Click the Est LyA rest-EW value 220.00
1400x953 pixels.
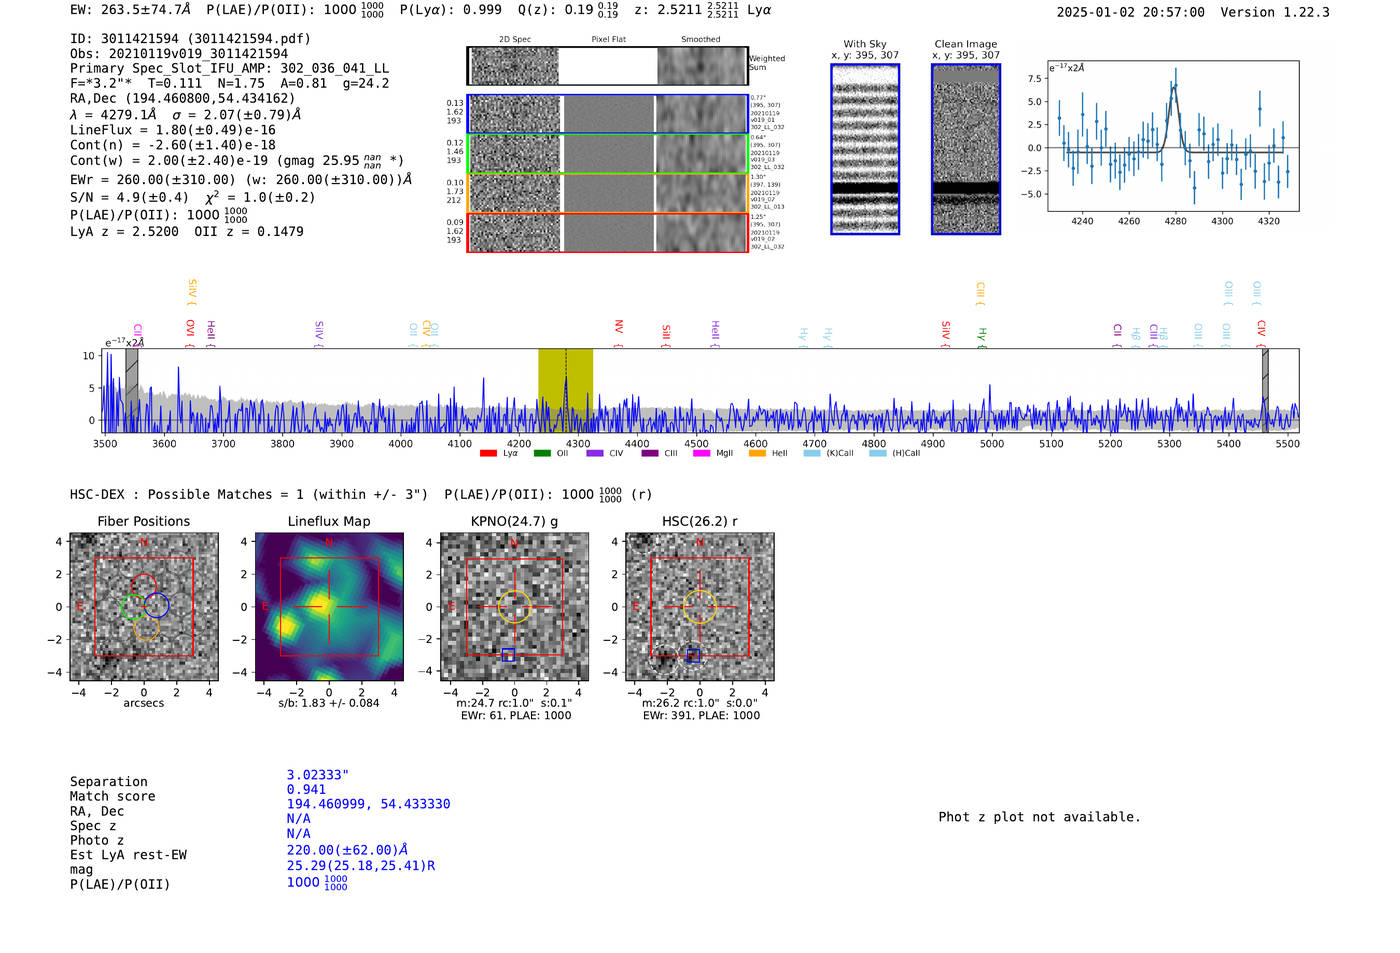[x=347, y=850]
